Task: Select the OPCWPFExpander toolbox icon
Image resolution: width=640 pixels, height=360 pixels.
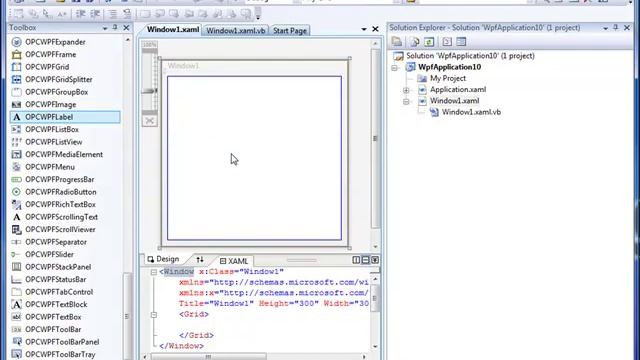Action: pos(16,42)
